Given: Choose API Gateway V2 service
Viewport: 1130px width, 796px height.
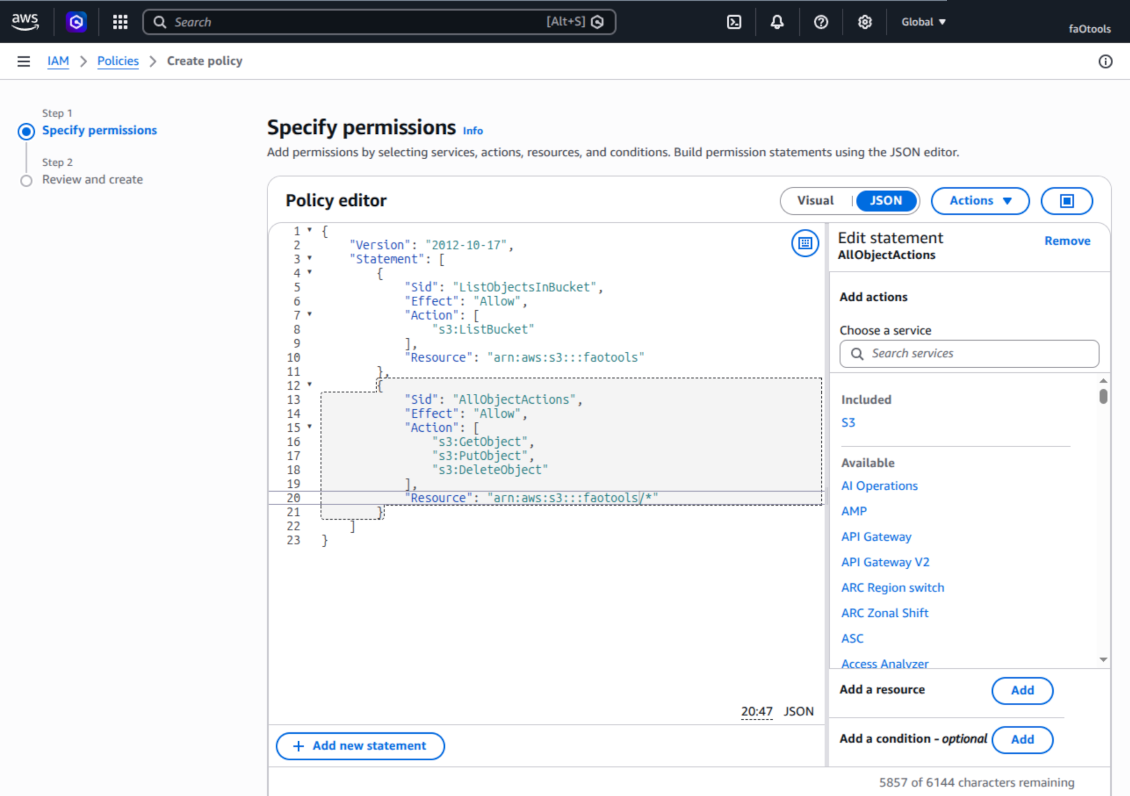Looking at the screenshot, I should (885, 562).
